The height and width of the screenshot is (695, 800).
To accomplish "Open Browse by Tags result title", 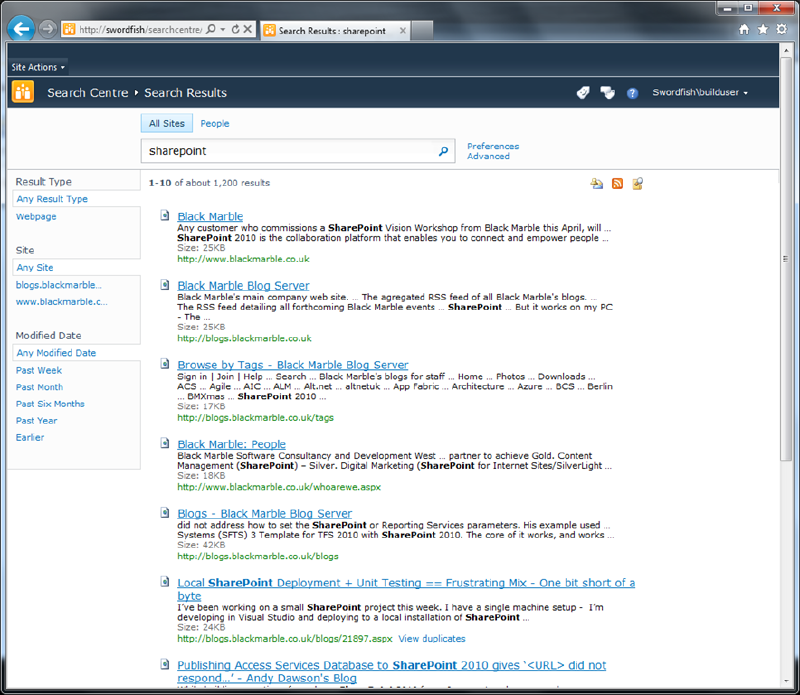I will (x=293, y=365).
